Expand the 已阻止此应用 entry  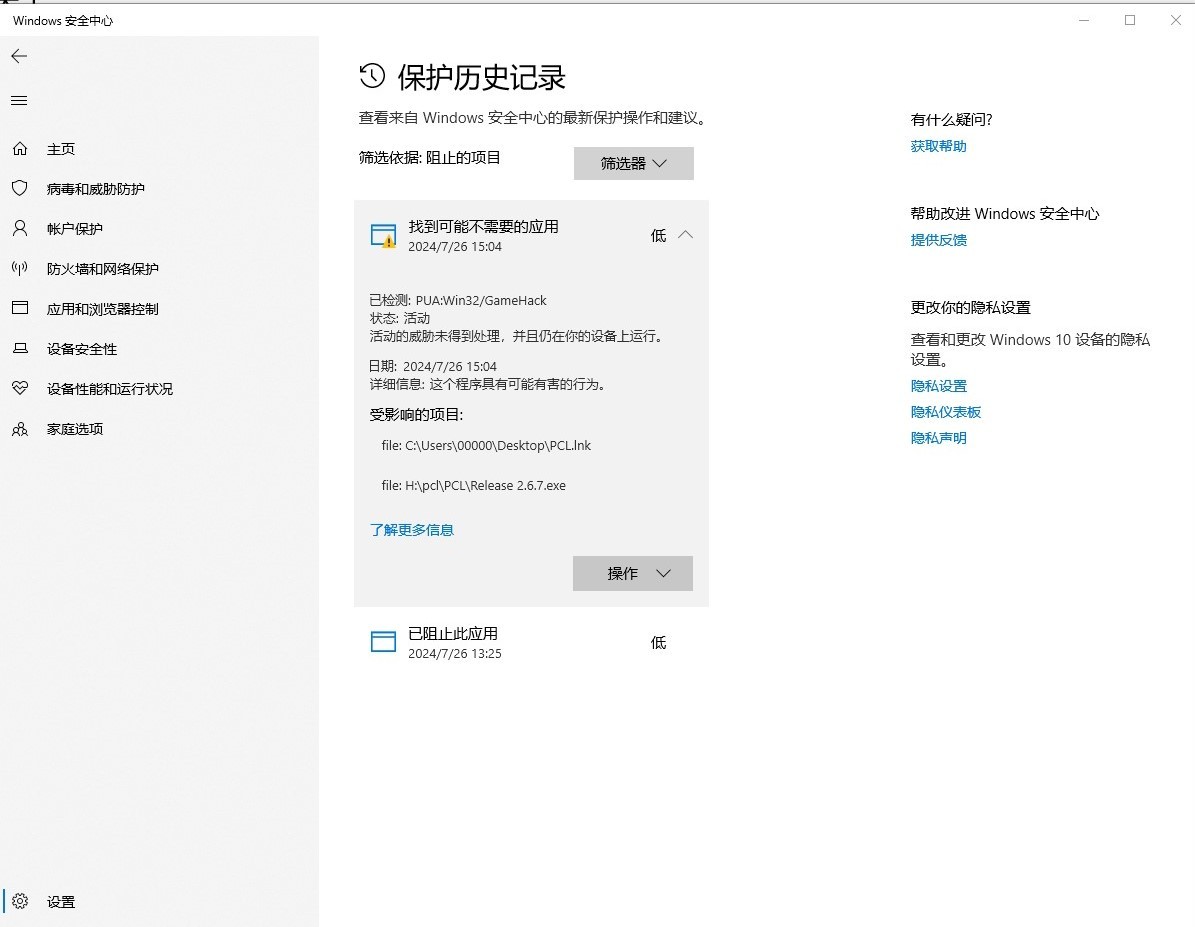pyautogui.click(x=531, y=642)
